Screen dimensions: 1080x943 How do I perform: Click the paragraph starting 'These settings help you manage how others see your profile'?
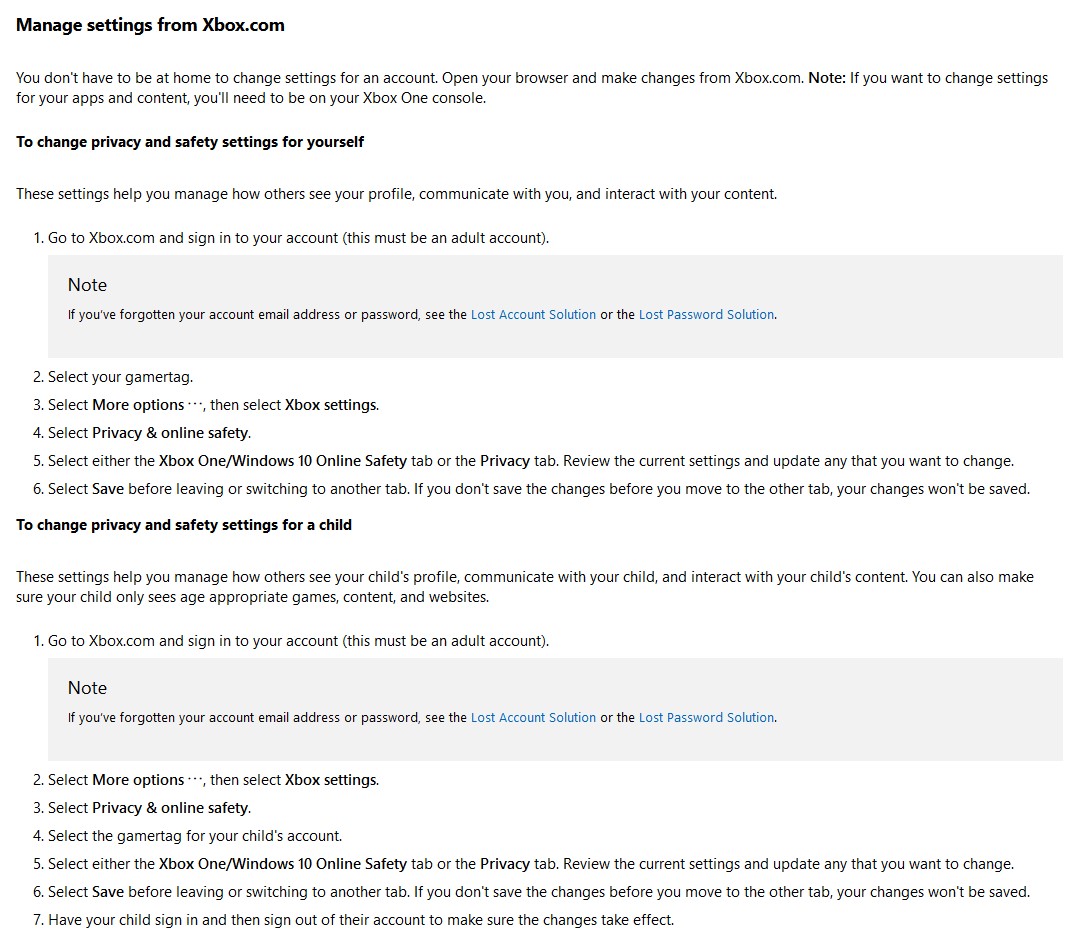396,194
